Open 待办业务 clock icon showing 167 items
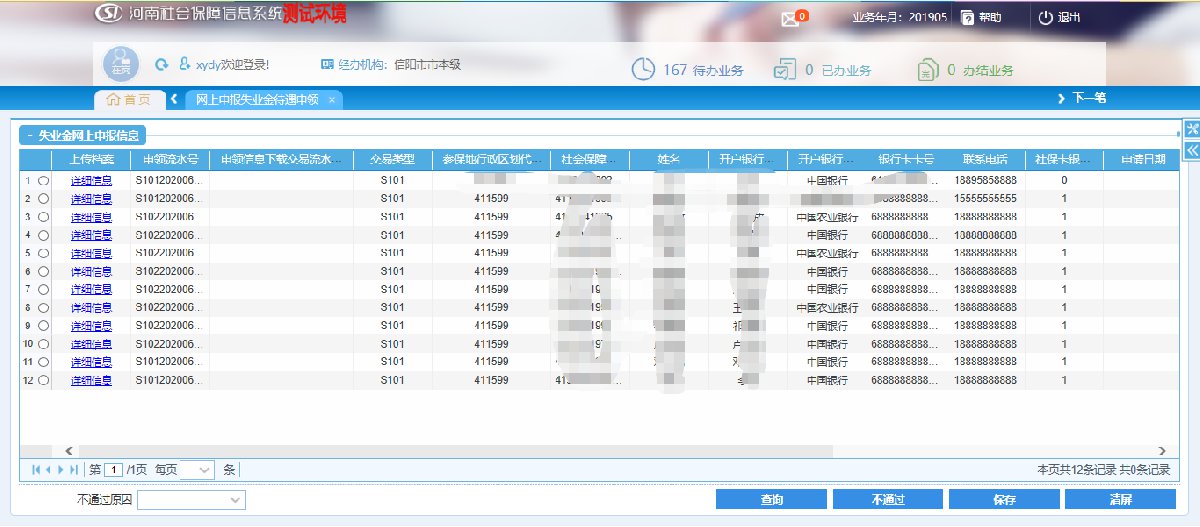 [643, 69]
